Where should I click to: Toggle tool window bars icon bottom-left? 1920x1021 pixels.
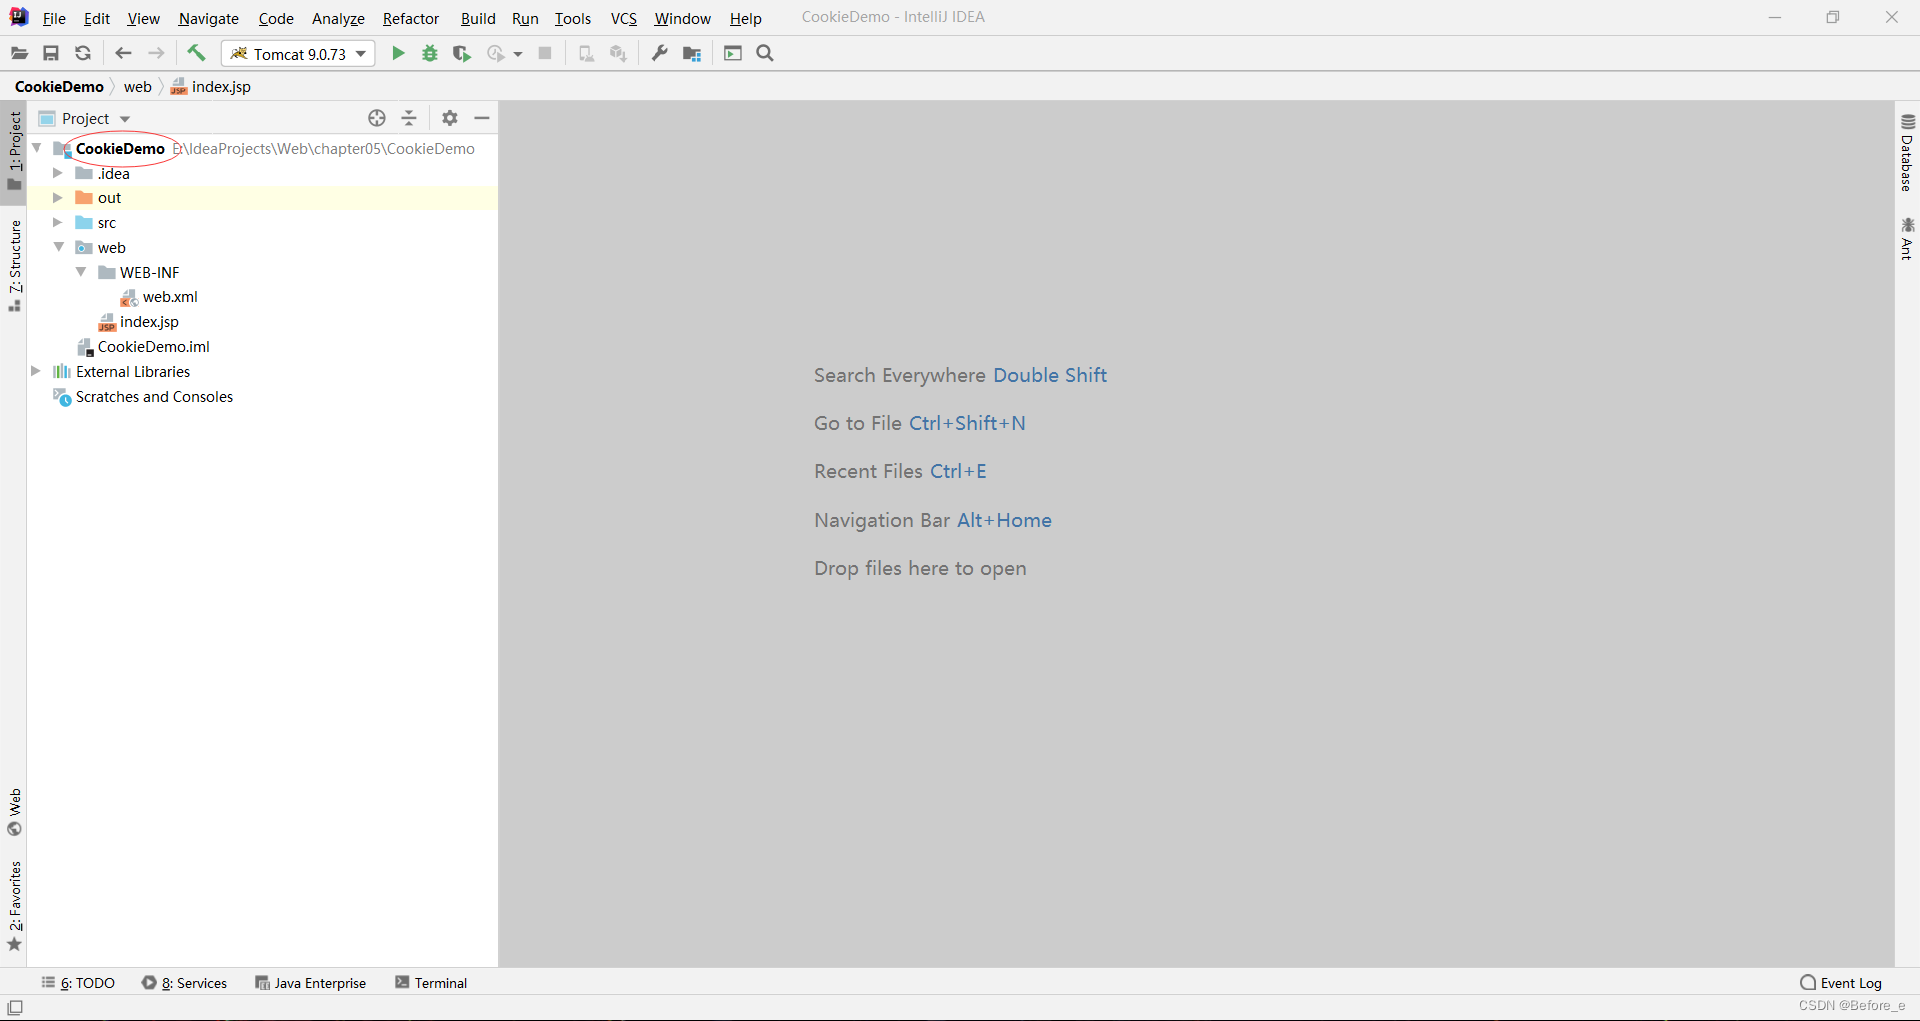(15, 1007)
